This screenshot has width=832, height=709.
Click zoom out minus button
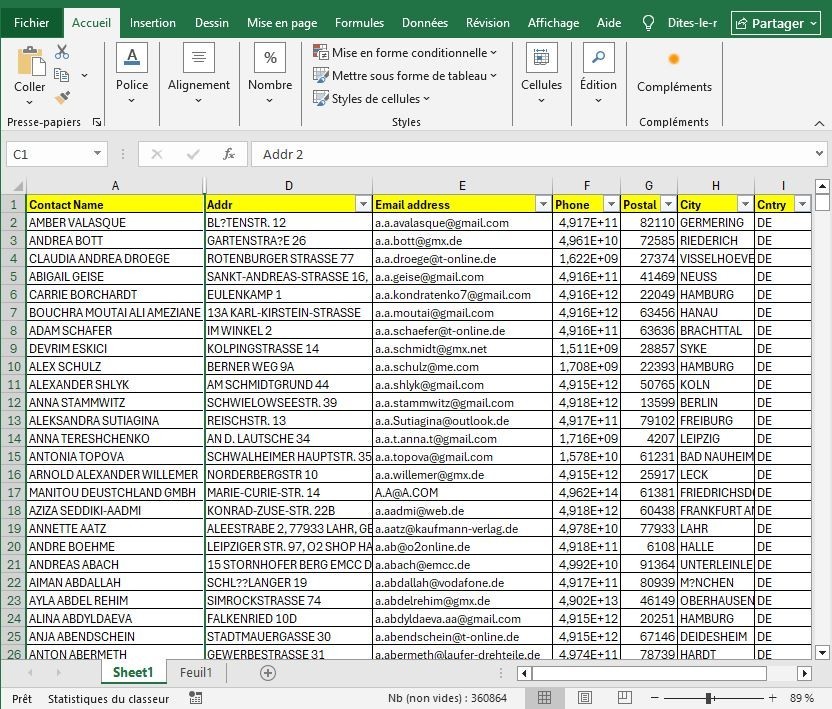[655, 698]
